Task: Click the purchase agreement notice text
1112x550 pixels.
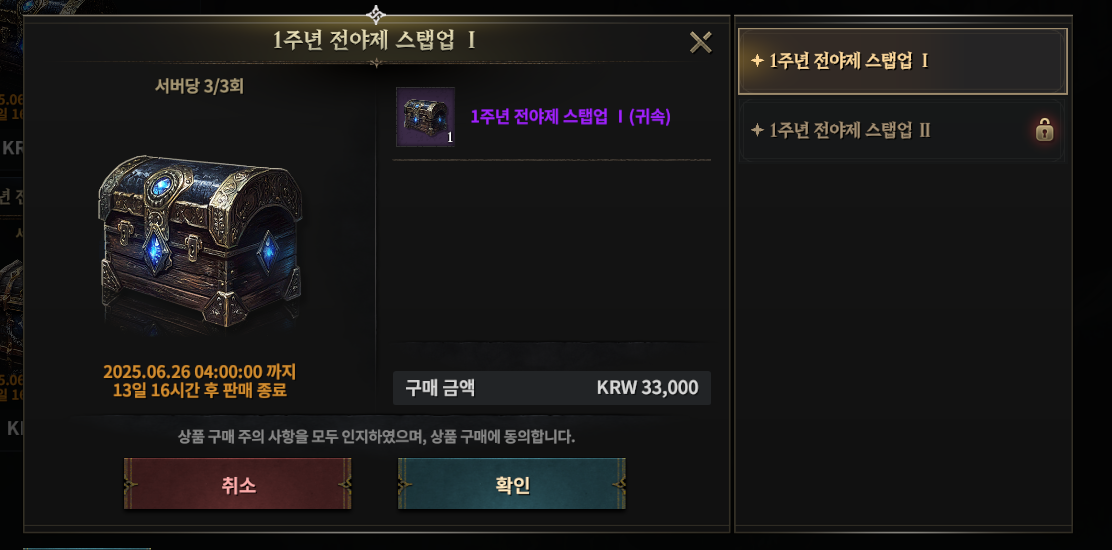Action: [376, 437]
